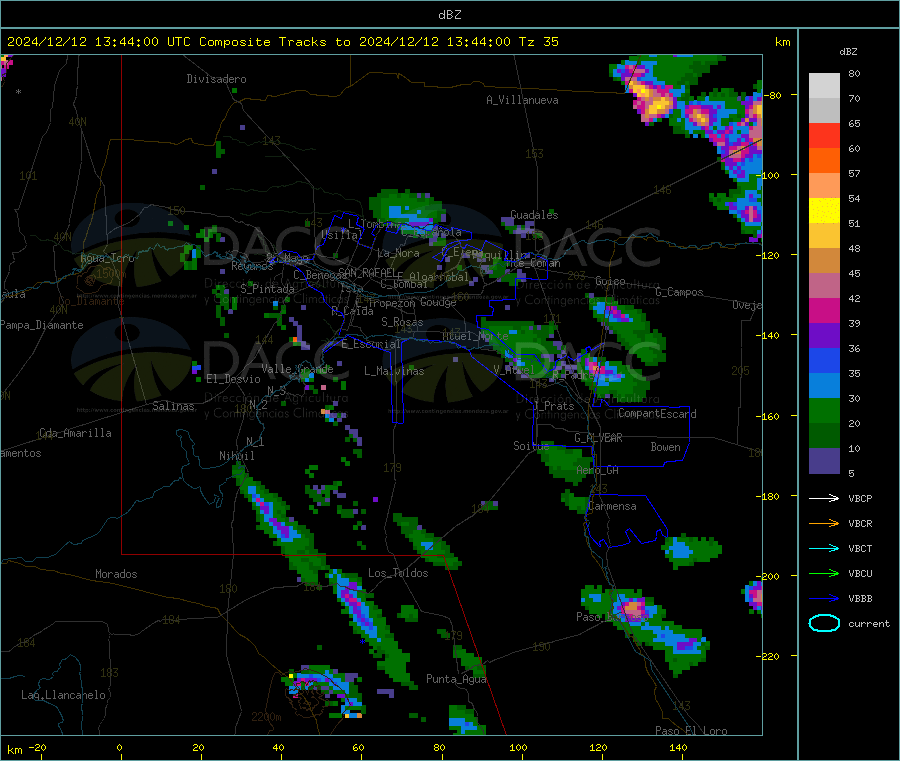This screenshot has width=900, height=761.
Task: Click the A_Villanueva map label
Action: tap(522, 100)
